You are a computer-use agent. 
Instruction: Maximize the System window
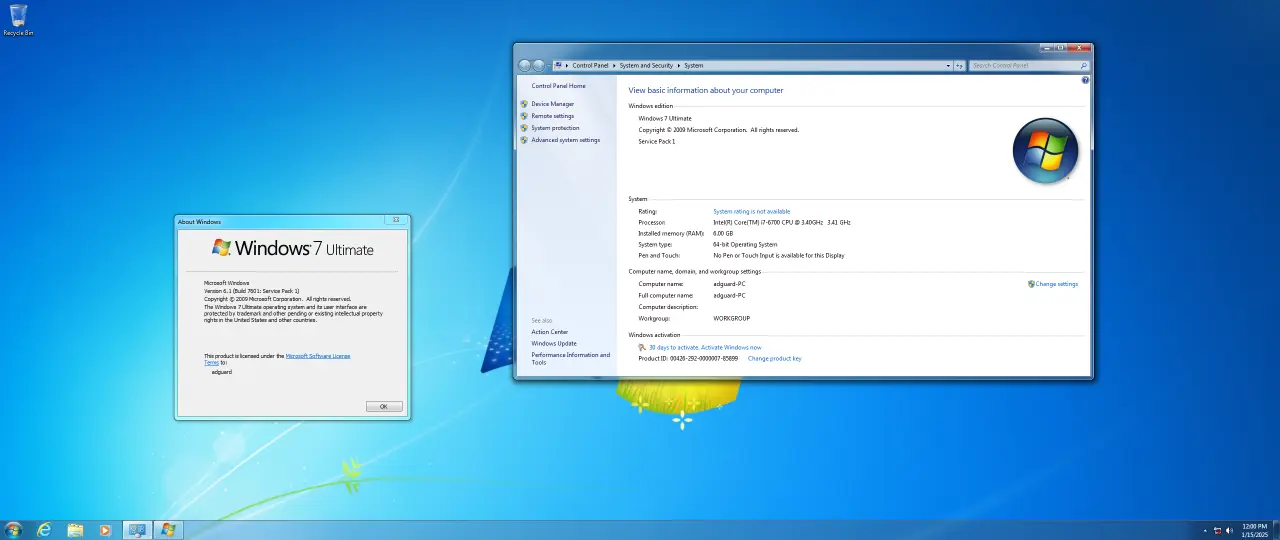click(1059, 47)
